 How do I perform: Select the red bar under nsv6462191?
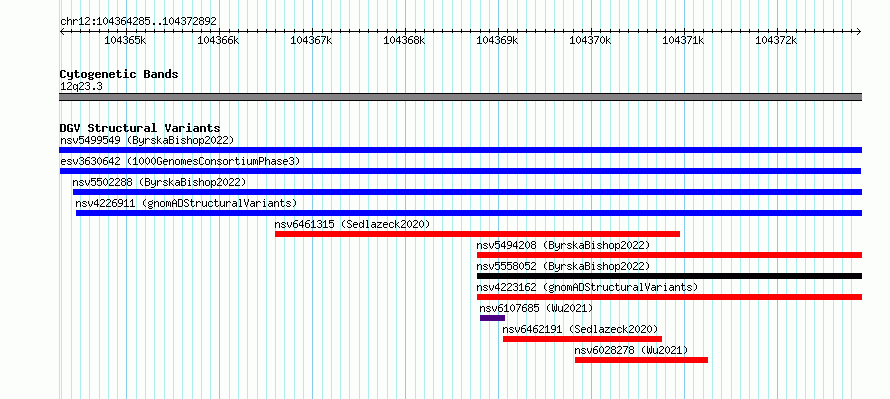coord(582,339)
